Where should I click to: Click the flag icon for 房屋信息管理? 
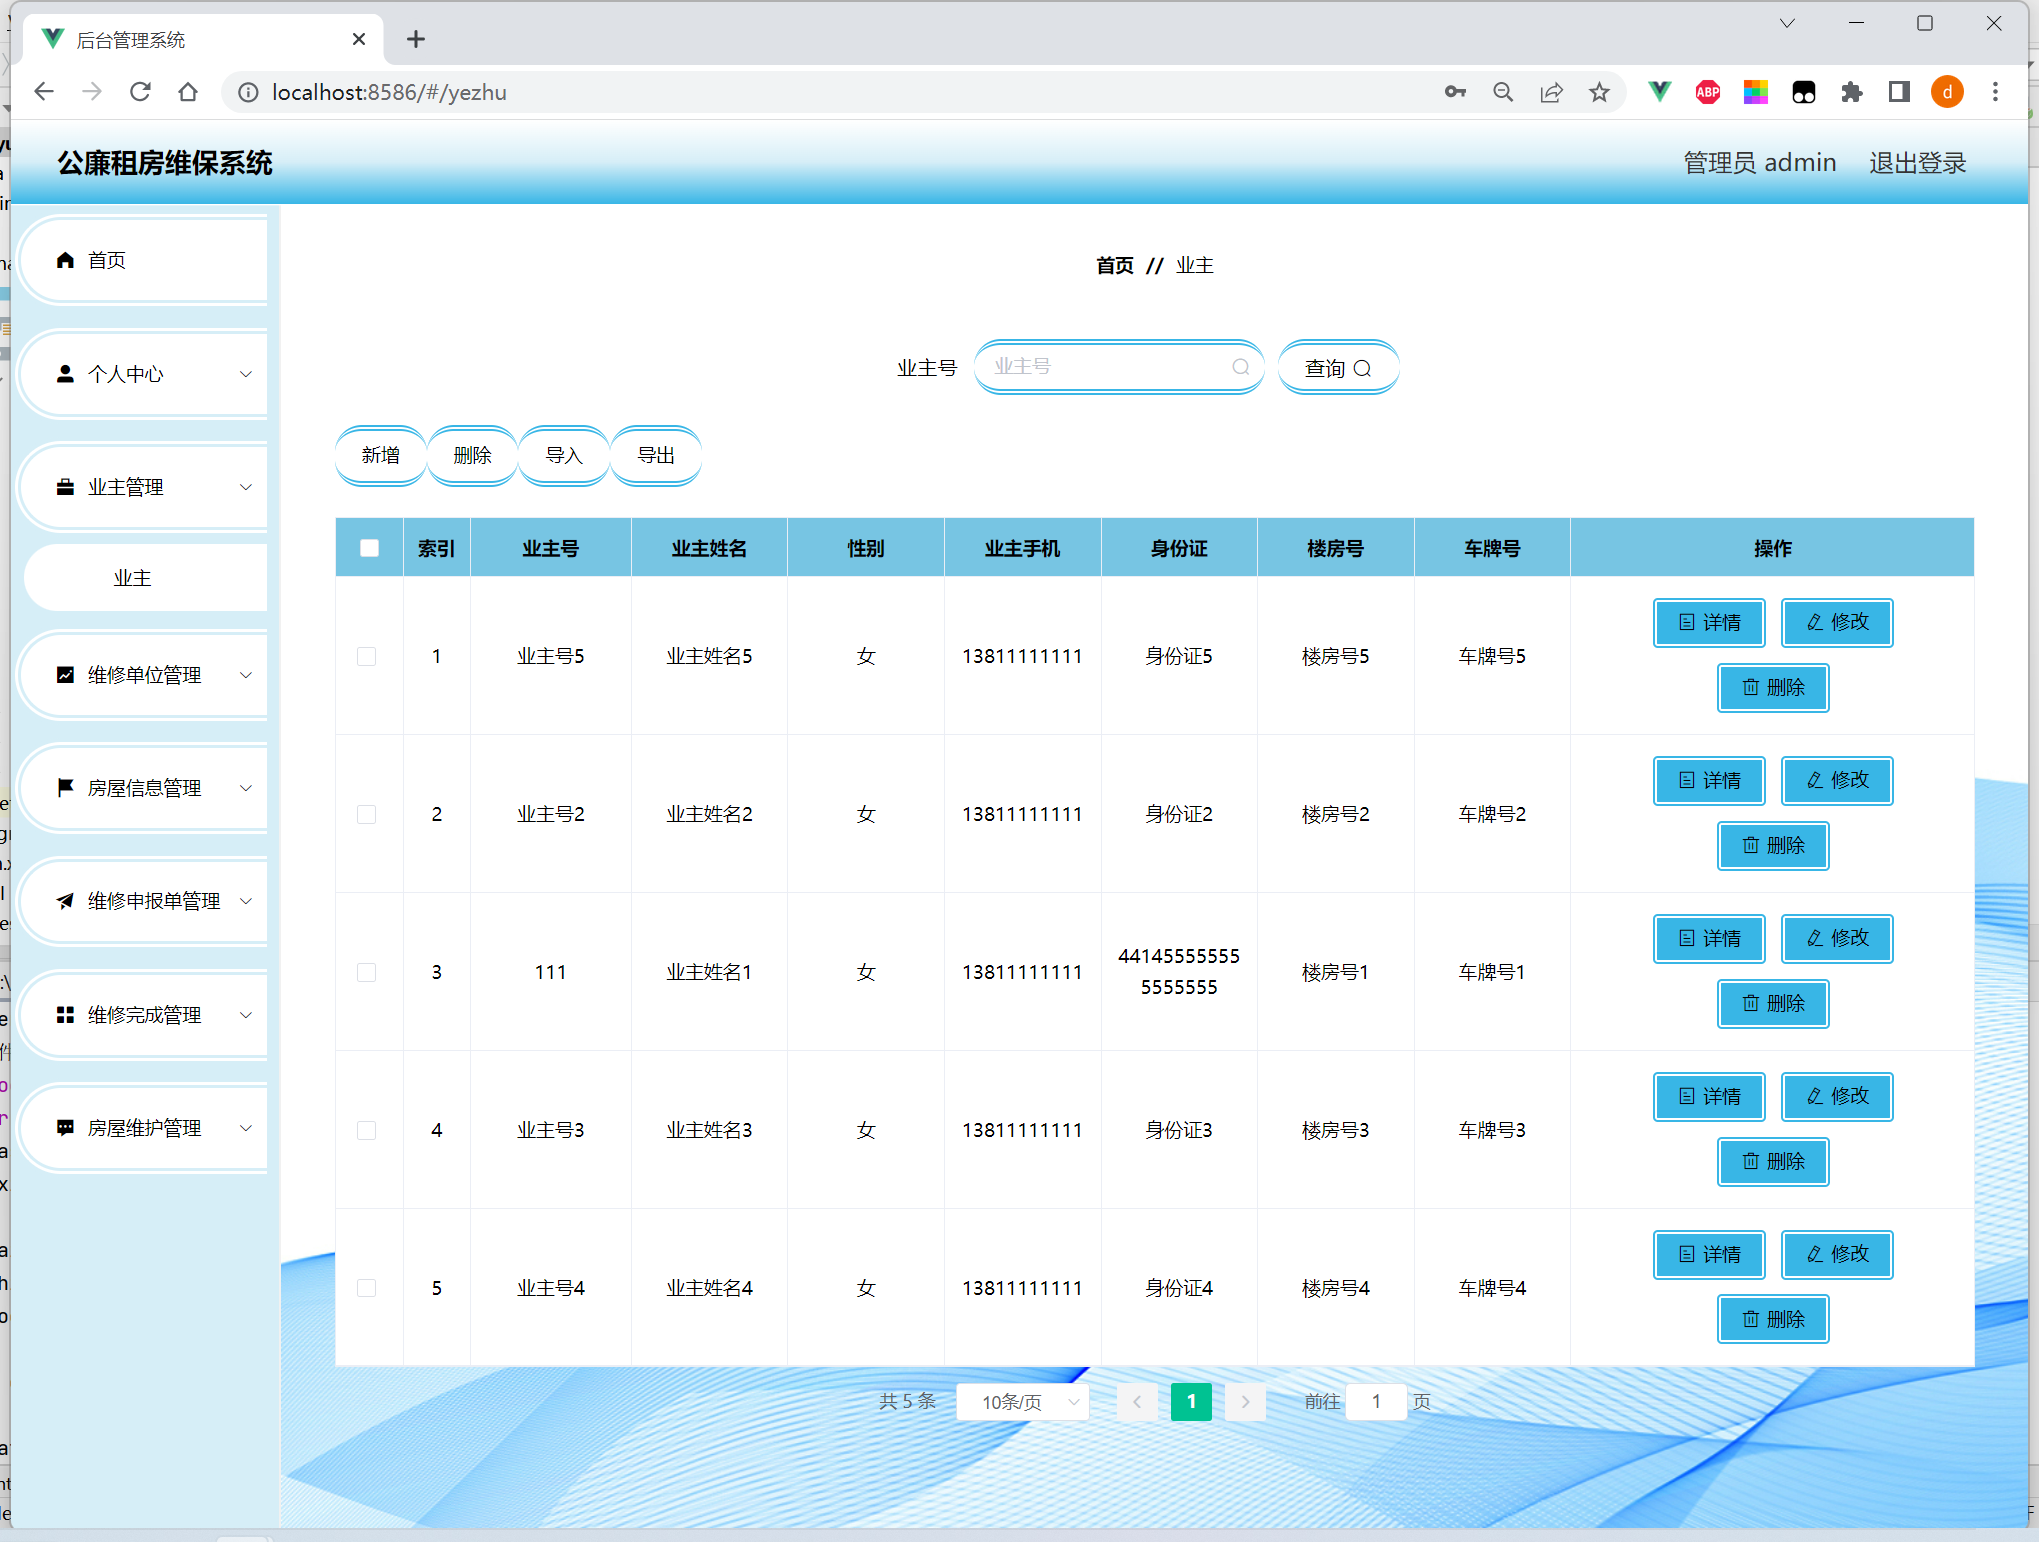click(x=65, y=788)
